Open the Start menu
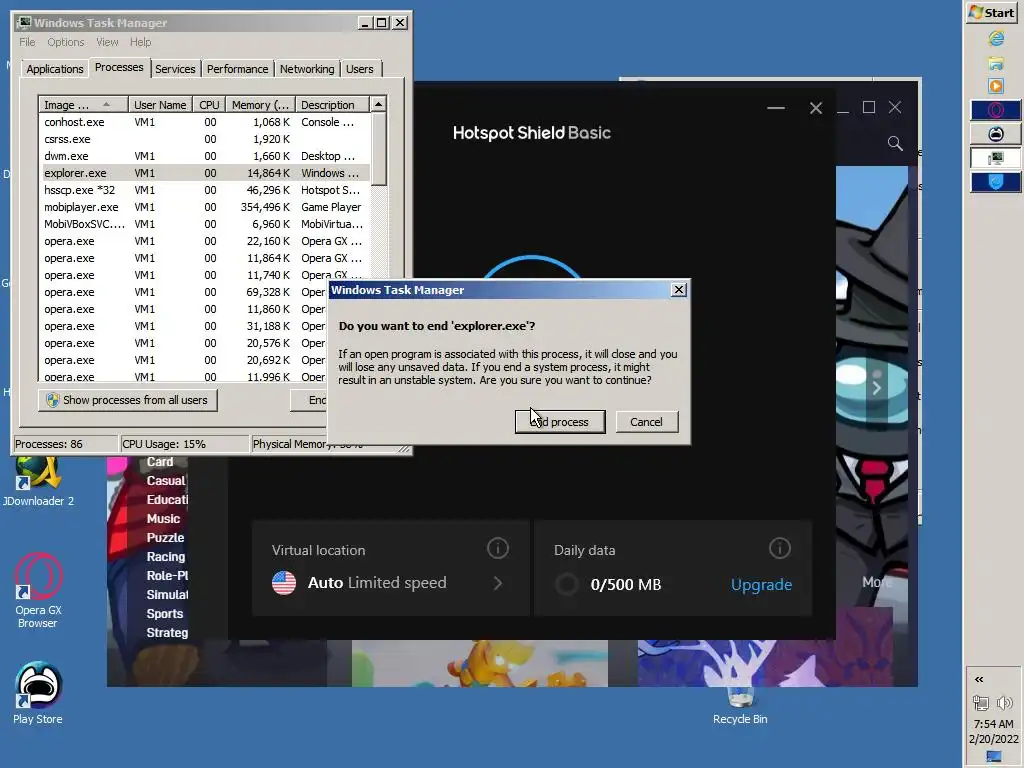Image resolution: width=1024 pixels, height=768 pixels. click(x=992, y=12)
